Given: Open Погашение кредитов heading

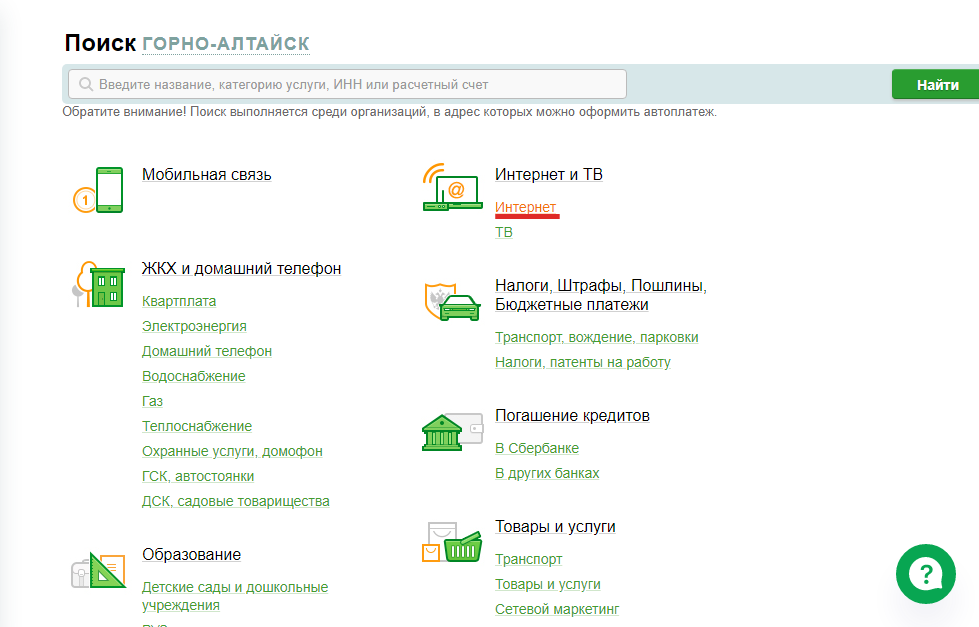Looking at the screenshot, I should pyautogui.click(x=573, y=416).
